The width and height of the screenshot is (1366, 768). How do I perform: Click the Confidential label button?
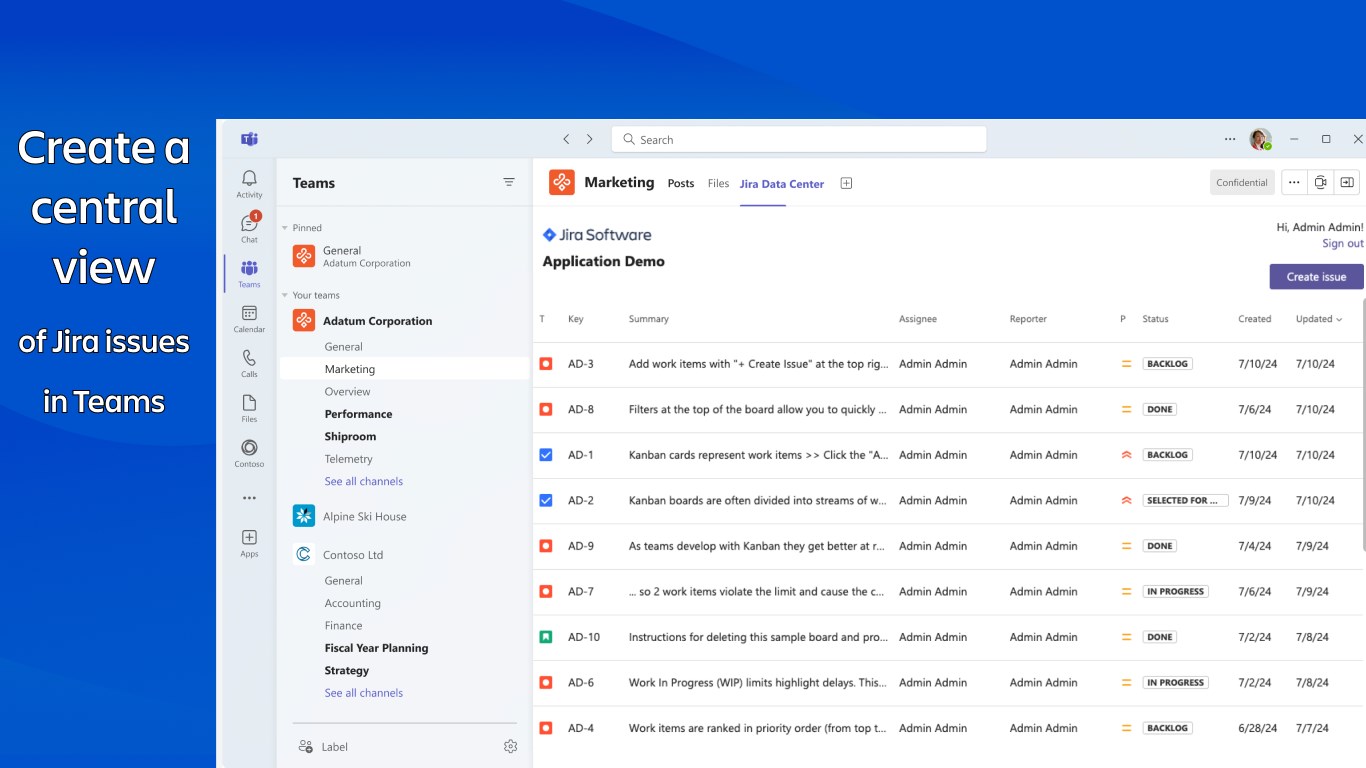click(1242, 182)
